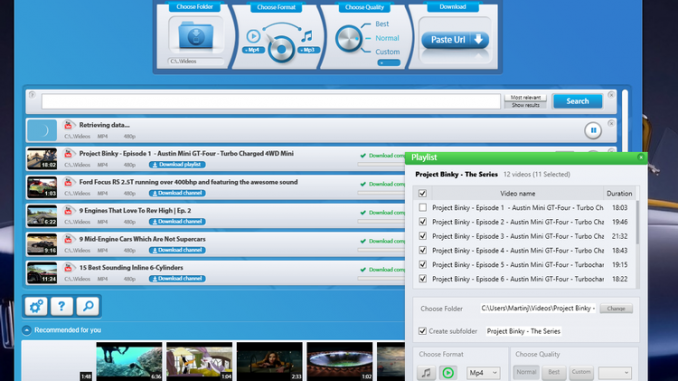
Task: Select the Mp3 music note format icon
Action: pyautogui.click(x=307, y=36)
